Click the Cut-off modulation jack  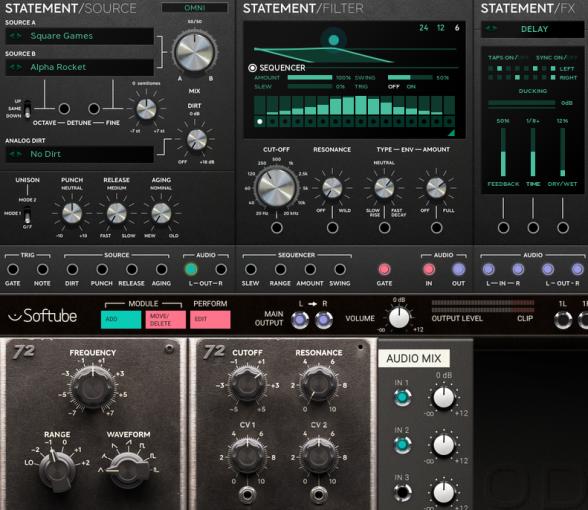277,228
